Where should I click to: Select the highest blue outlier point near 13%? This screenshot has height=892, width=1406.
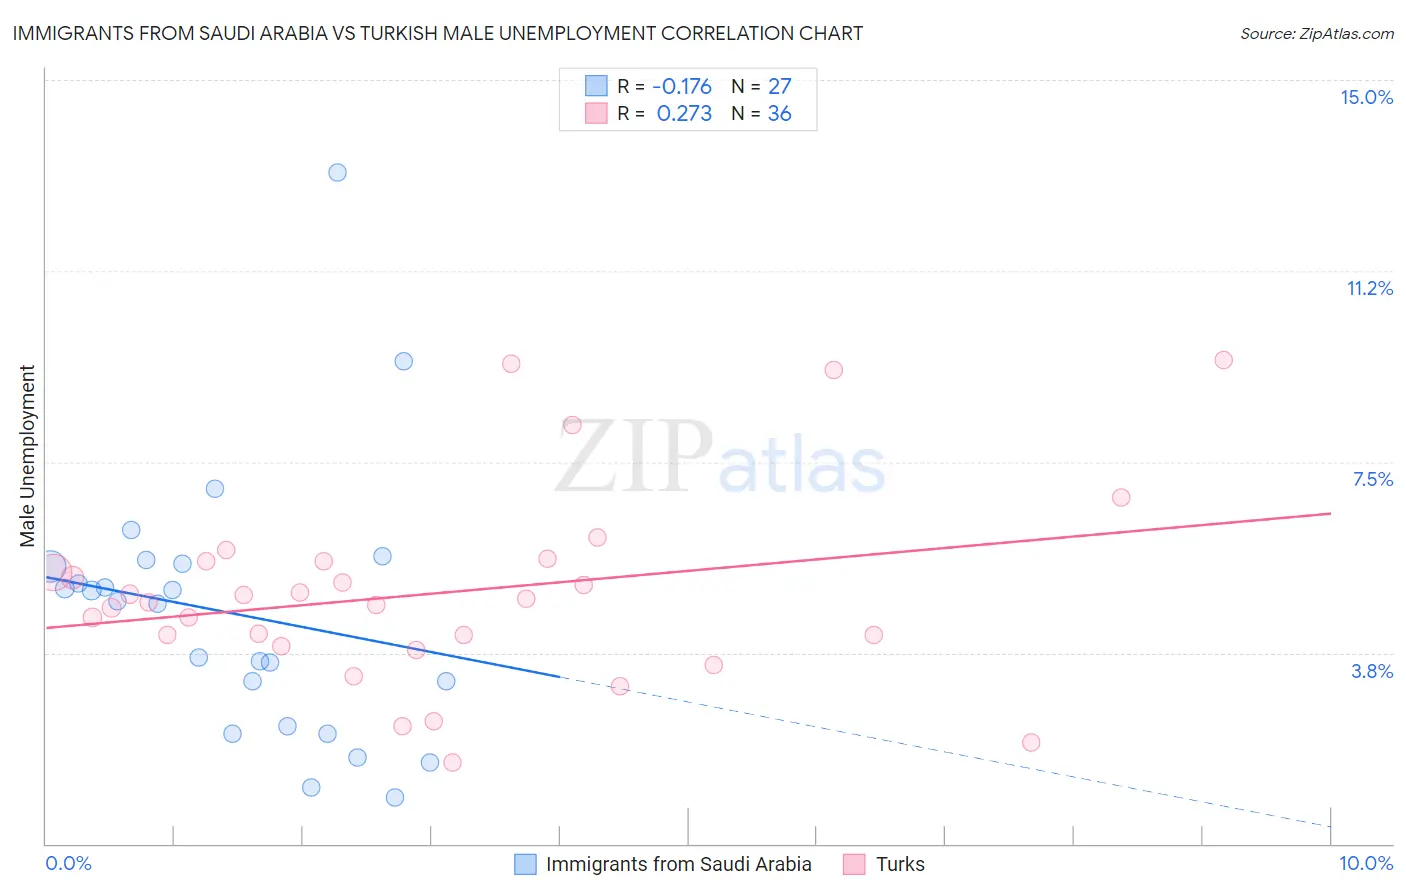[338, 172]
